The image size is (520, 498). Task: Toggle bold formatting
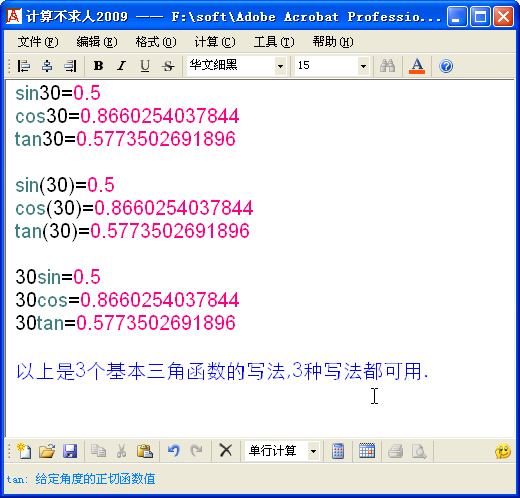pos(98,66)
